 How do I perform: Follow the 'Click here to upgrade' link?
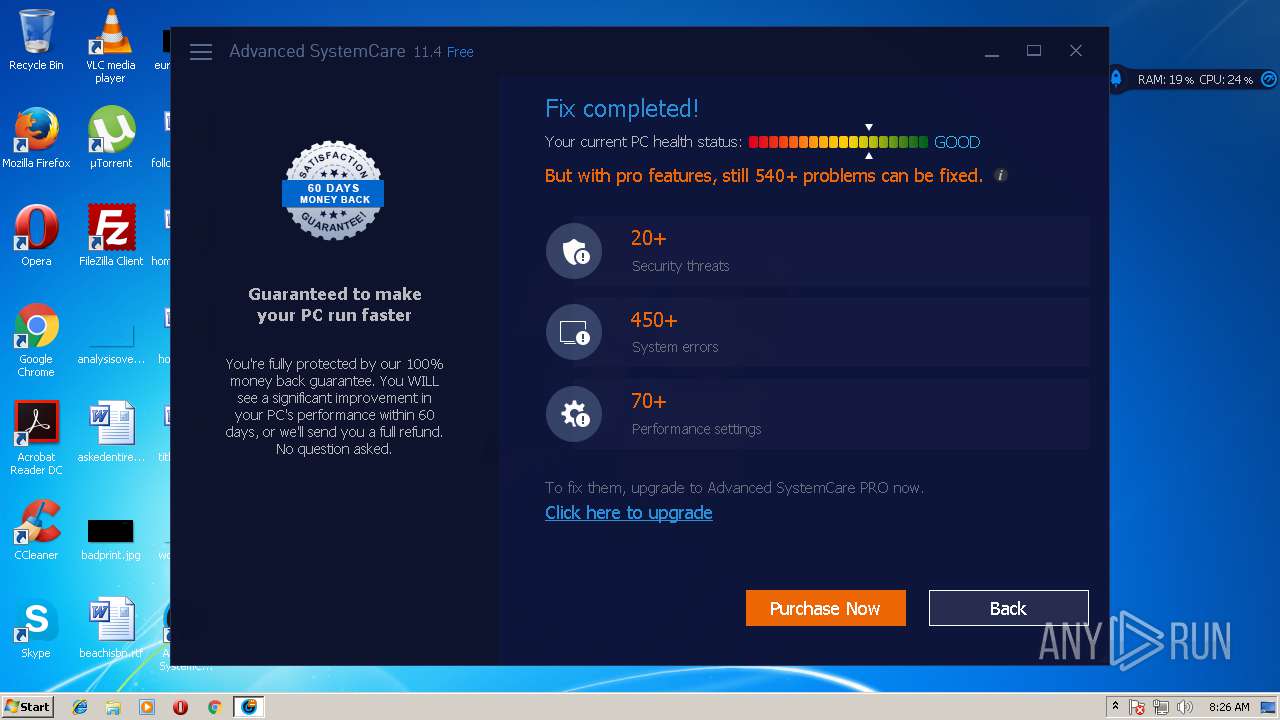[x=629, y=513]
